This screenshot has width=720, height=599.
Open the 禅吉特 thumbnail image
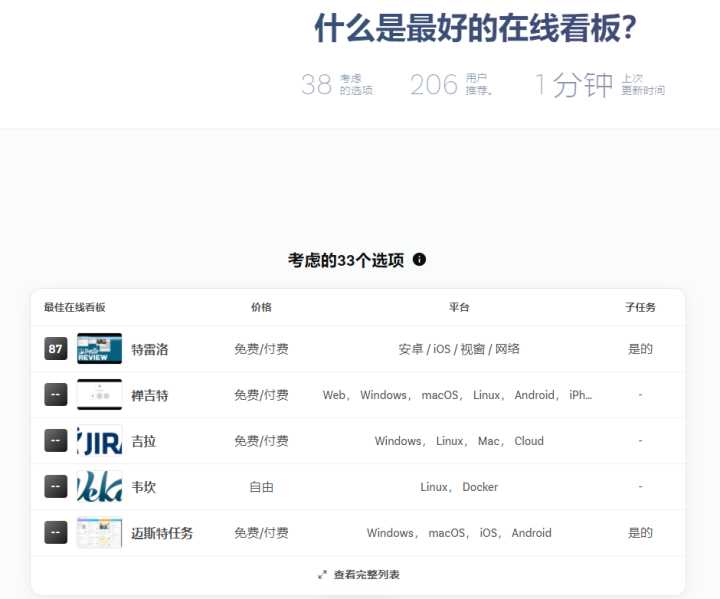click(x=100, y=395)
